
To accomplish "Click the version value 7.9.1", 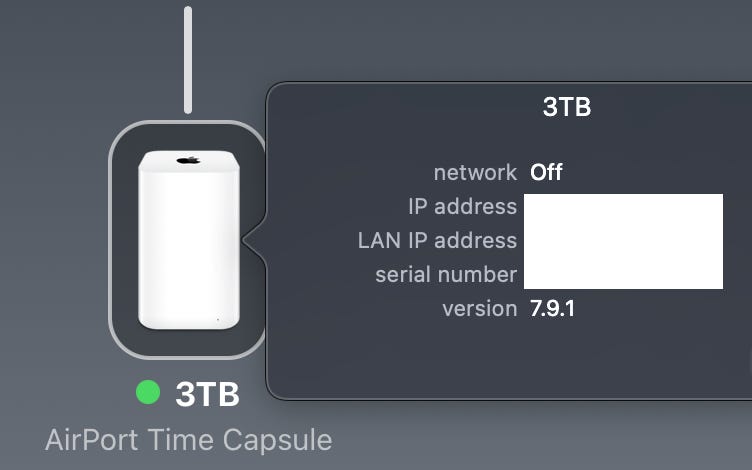I will (x=552, y=308).
